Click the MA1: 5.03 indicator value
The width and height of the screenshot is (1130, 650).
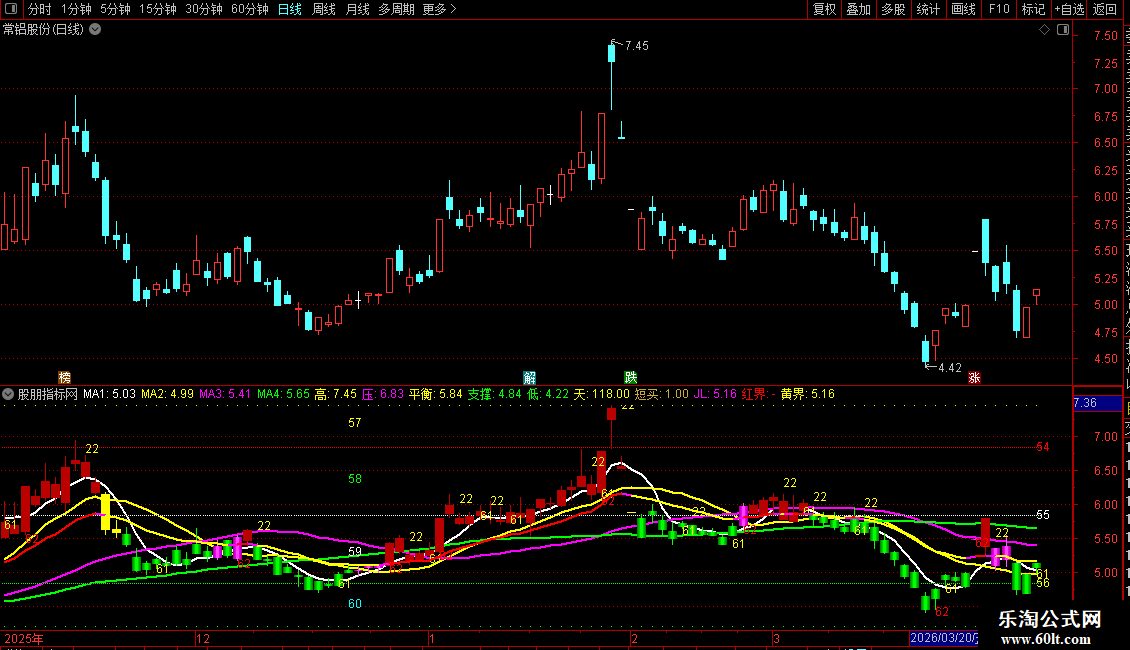tap(110, 394)
